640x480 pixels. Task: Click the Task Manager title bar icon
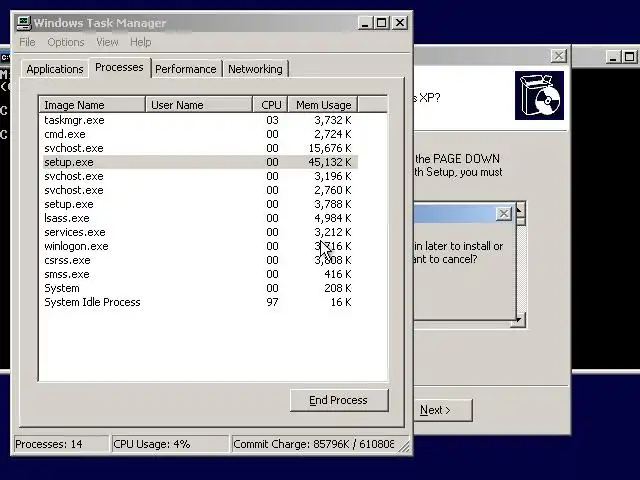coord(24,23)
